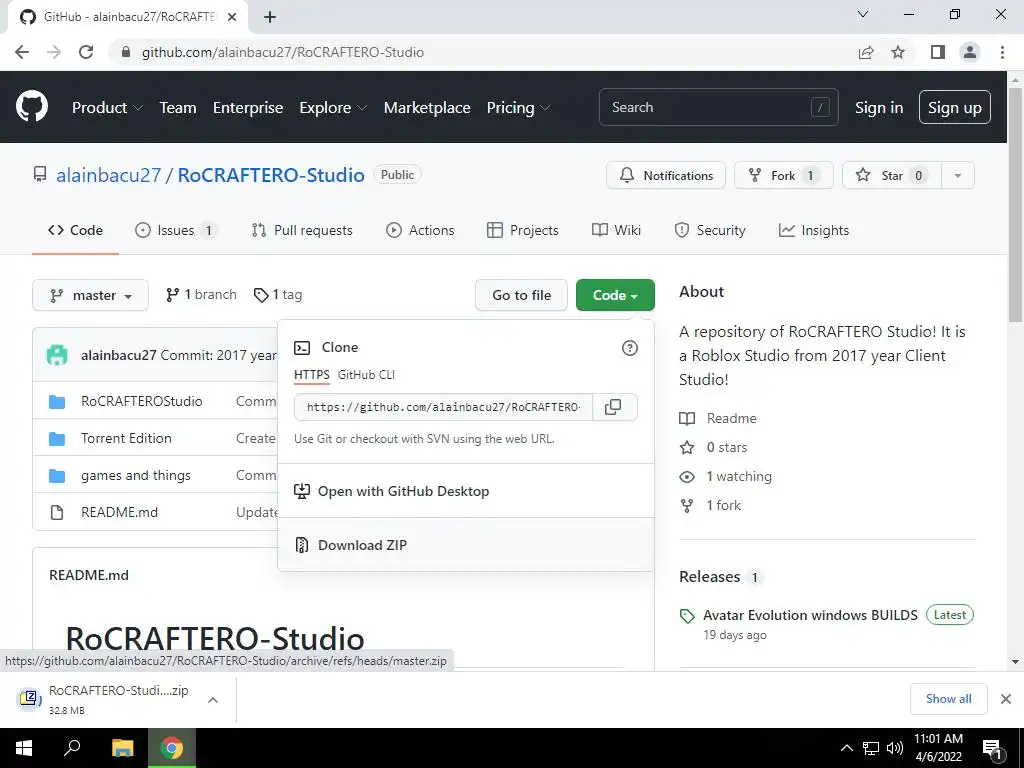
Task: Switch to the Pull requests tab
Action: [302, 230]
